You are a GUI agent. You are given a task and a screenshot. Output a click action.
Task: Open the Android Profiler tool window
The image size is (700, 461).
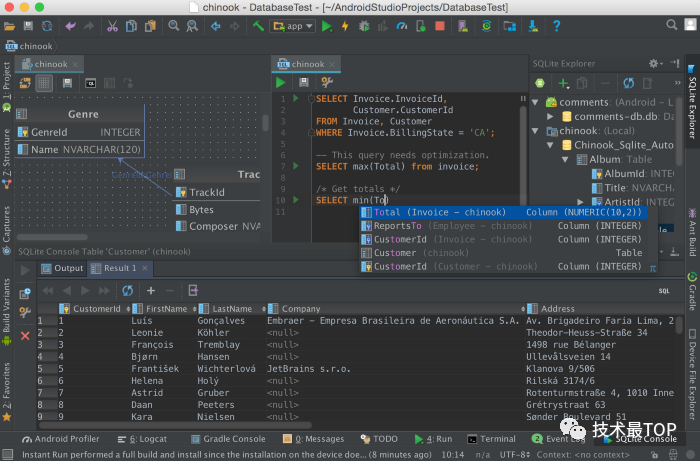(x=61, y=439)
